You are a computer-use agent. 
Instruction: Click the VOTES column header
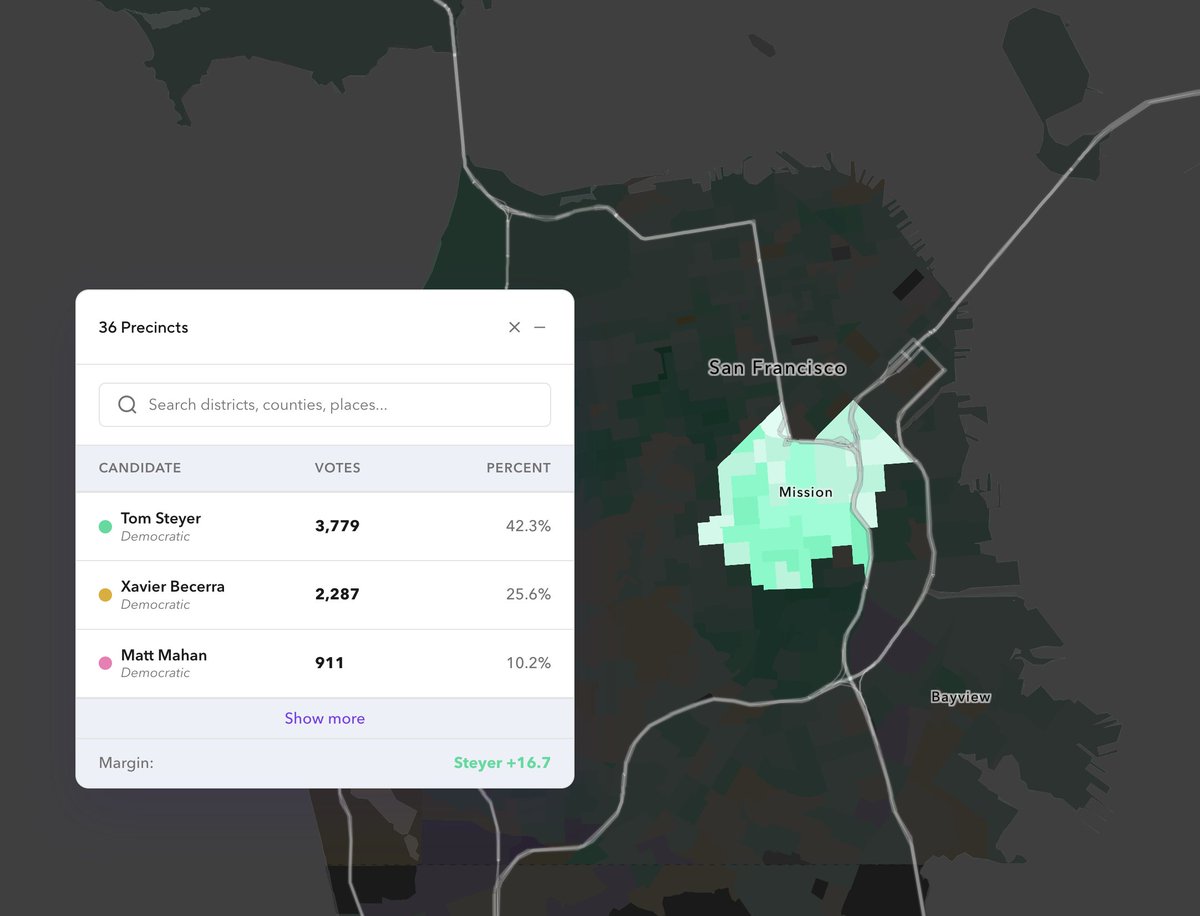coord(338,468)
